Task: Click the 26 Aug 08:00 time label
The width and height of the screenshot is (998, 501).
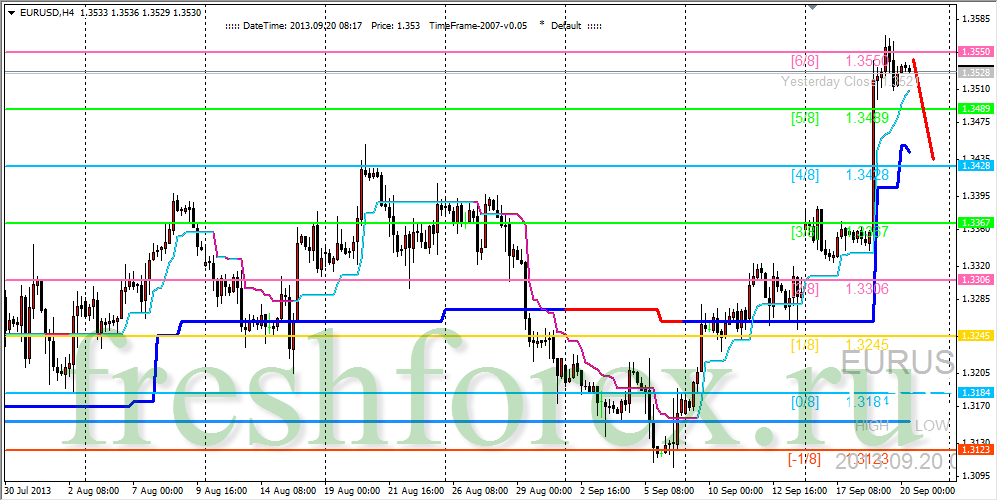Action: pos(478,491)
